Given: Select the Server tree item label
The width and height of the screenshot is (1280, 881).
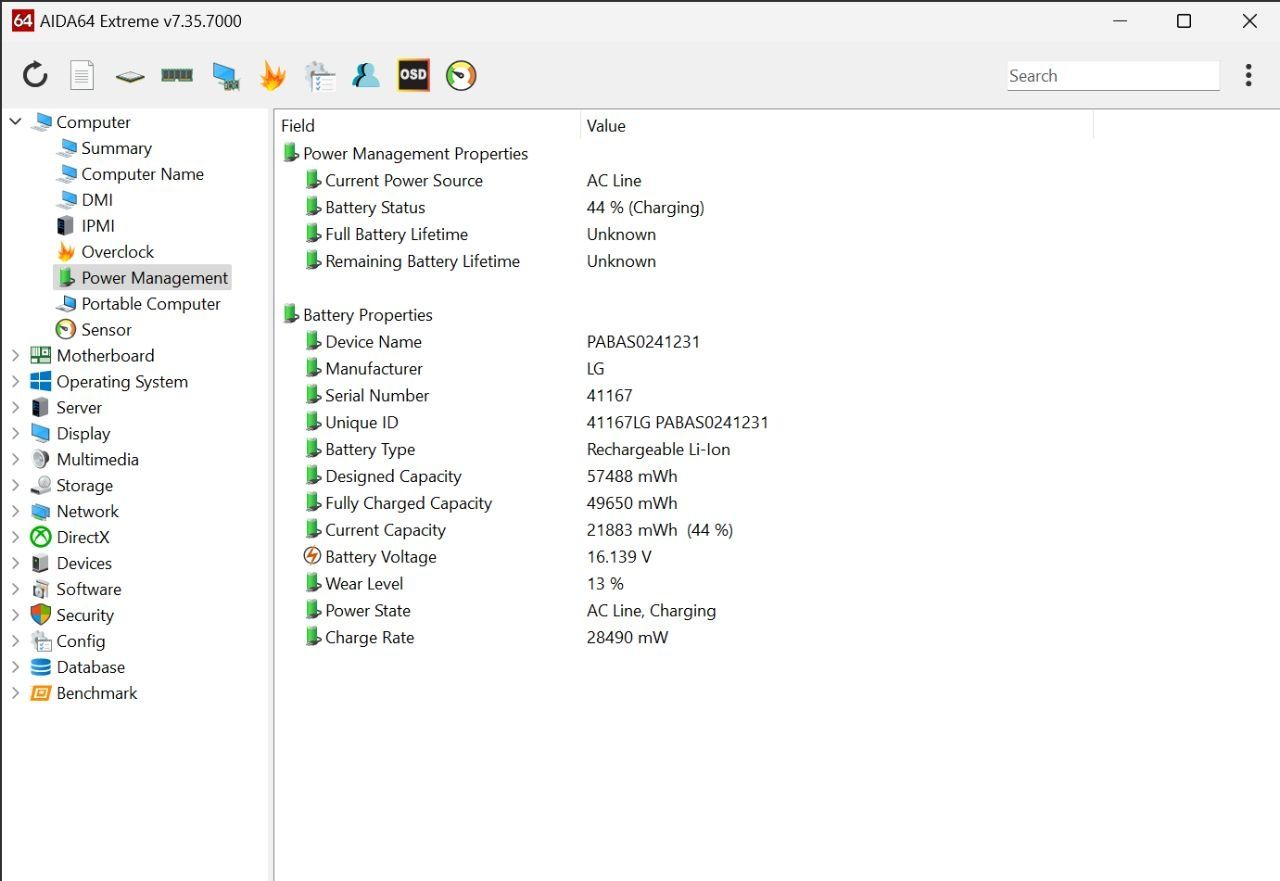Looking at the screenshot, I should click(79, 408).
